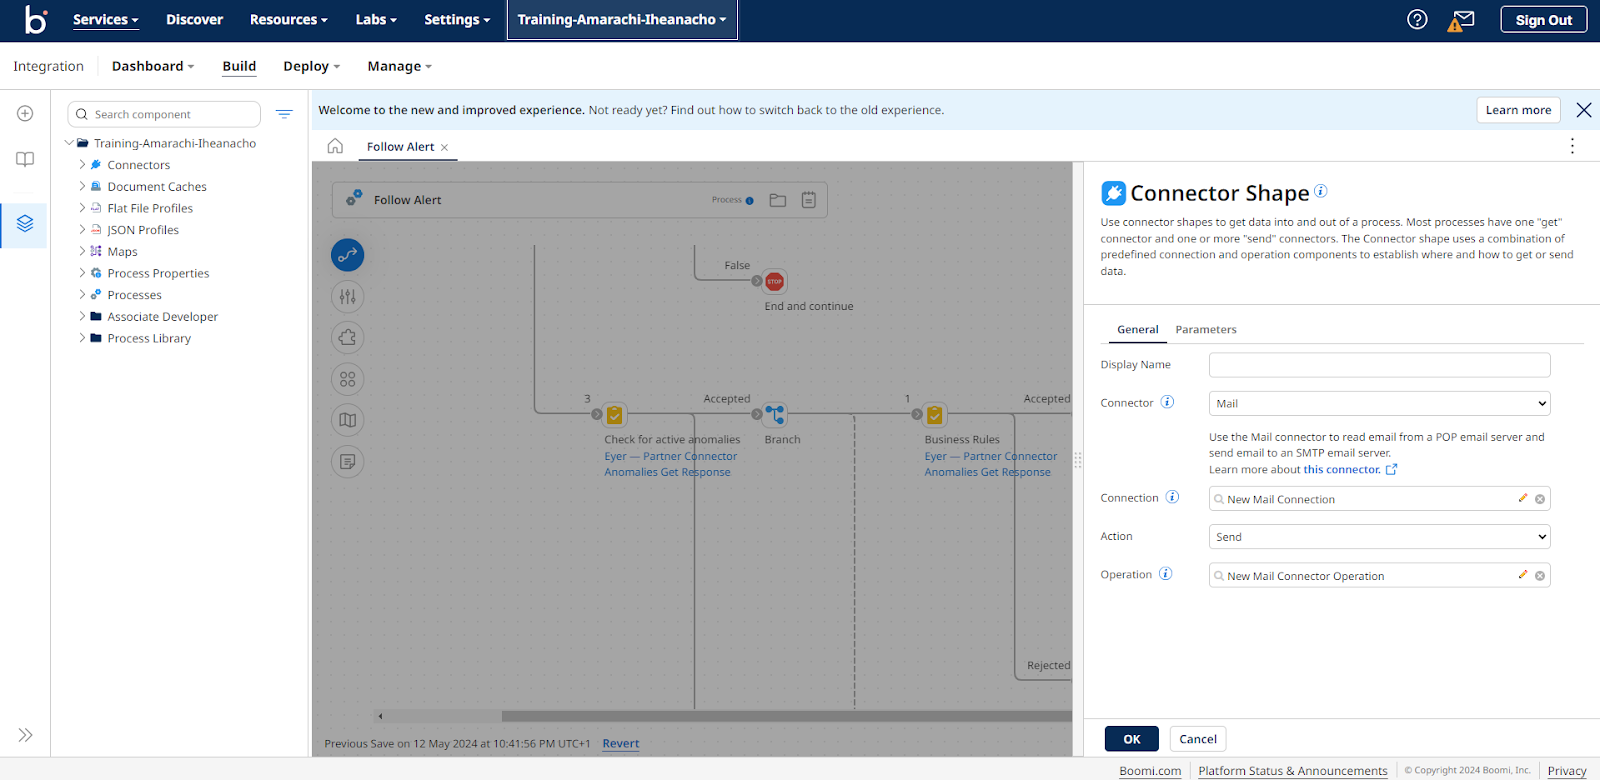Screen dimensions: 1600x780
Task: Go to the home tab icon
Action: tap(335, 146)
